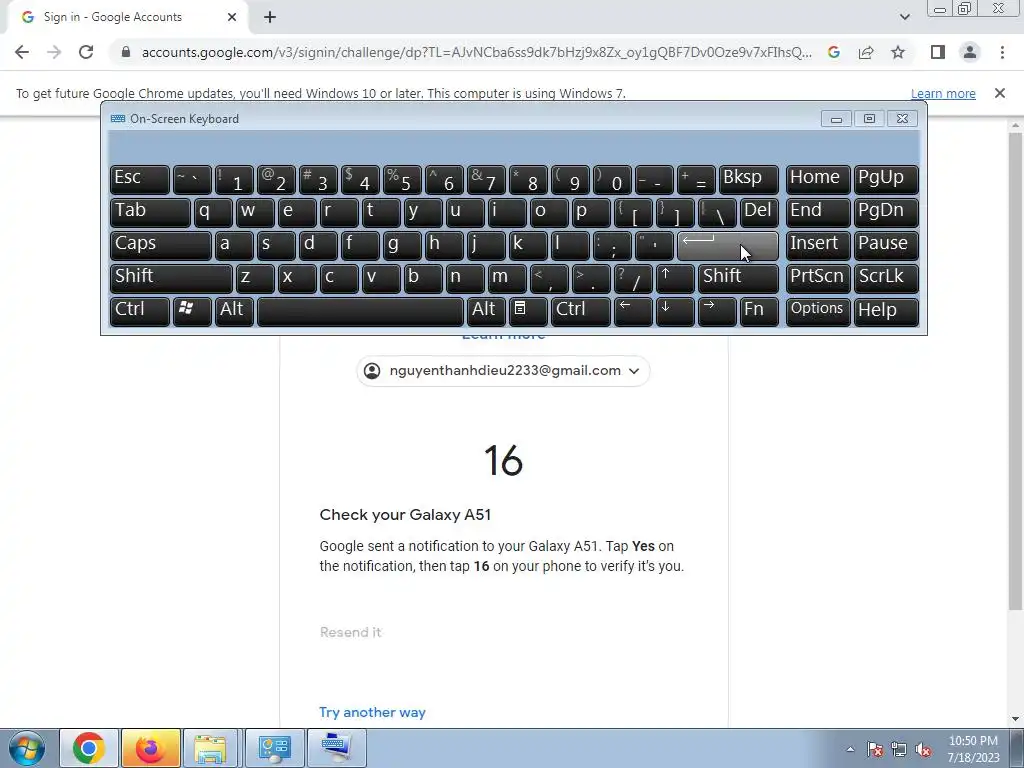The image size is (1024, 768).
Task: Click the Home key
Action: 818,180
